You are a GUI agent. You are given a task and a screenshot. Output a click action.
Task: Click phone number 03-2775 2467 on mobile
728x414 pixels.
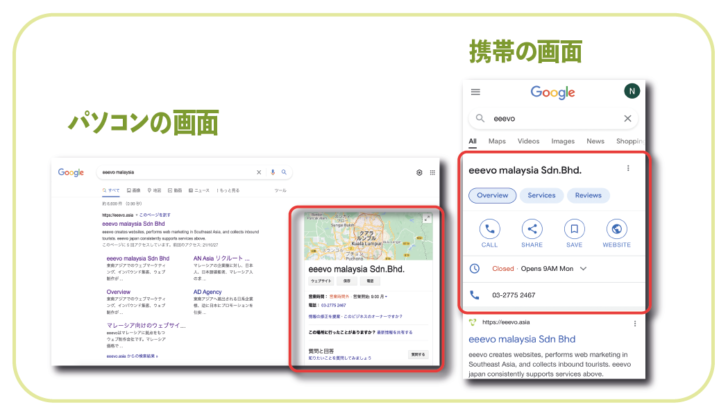(x=515, y=295)
